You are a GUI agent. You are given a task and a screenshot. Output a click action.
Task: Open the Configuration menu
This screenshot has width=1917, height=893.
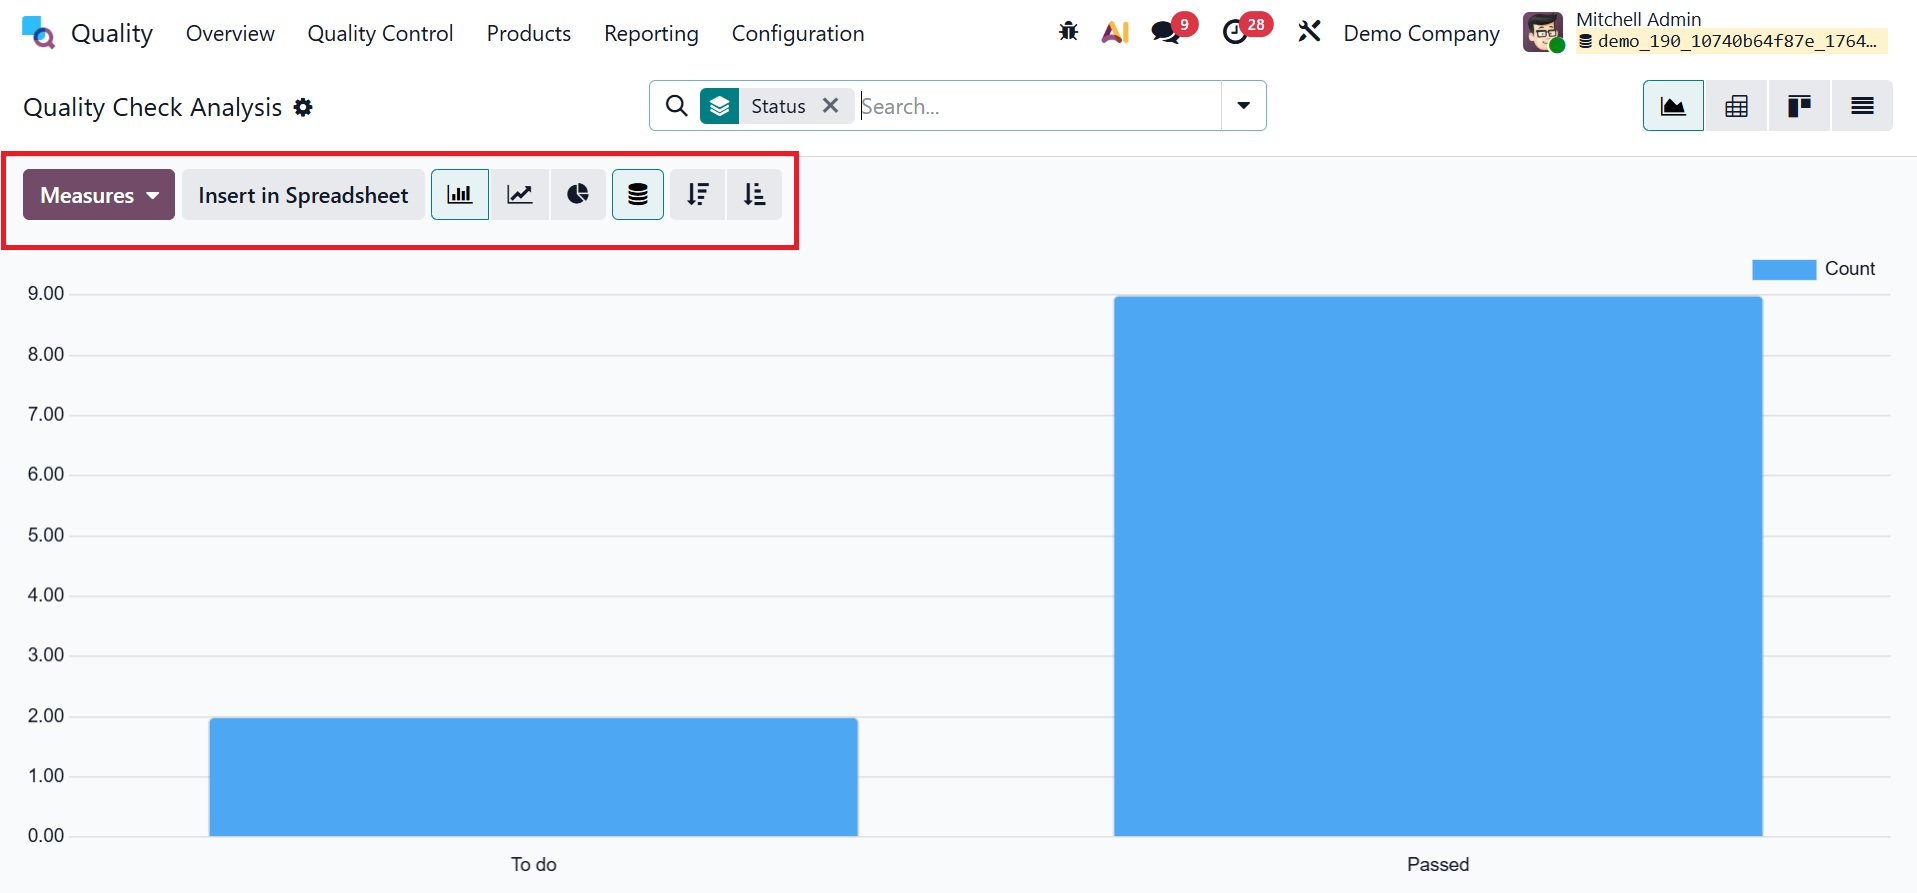point(798,33)
